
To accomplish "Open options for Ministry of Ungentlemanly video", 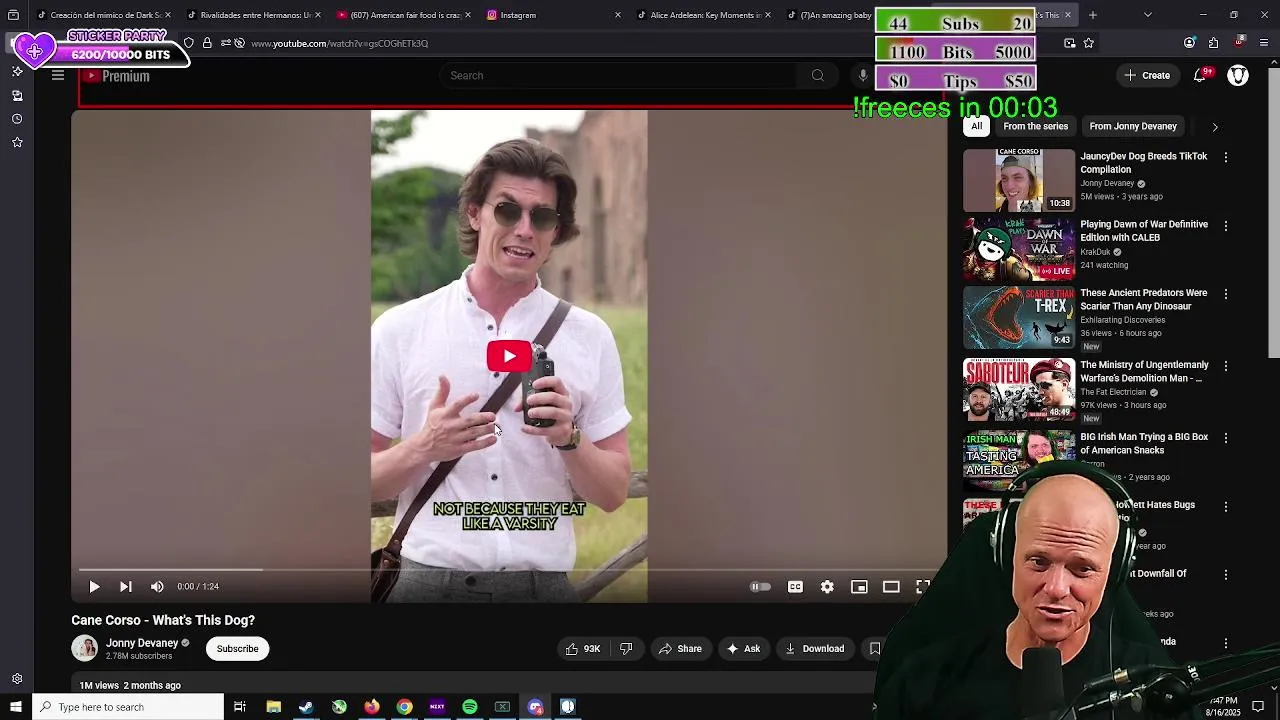I will 1226,367.
